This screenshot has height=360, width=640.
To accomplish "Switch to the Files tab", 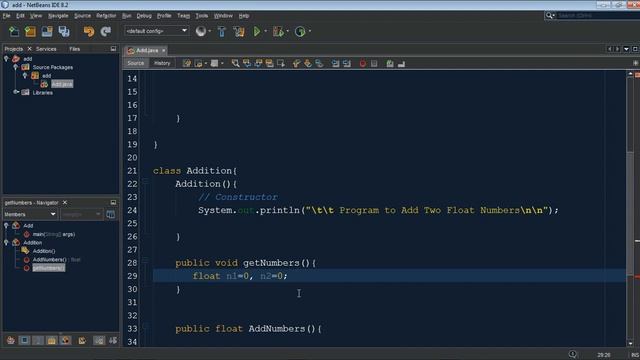I will pyautogui.click(x=74, y=49).
